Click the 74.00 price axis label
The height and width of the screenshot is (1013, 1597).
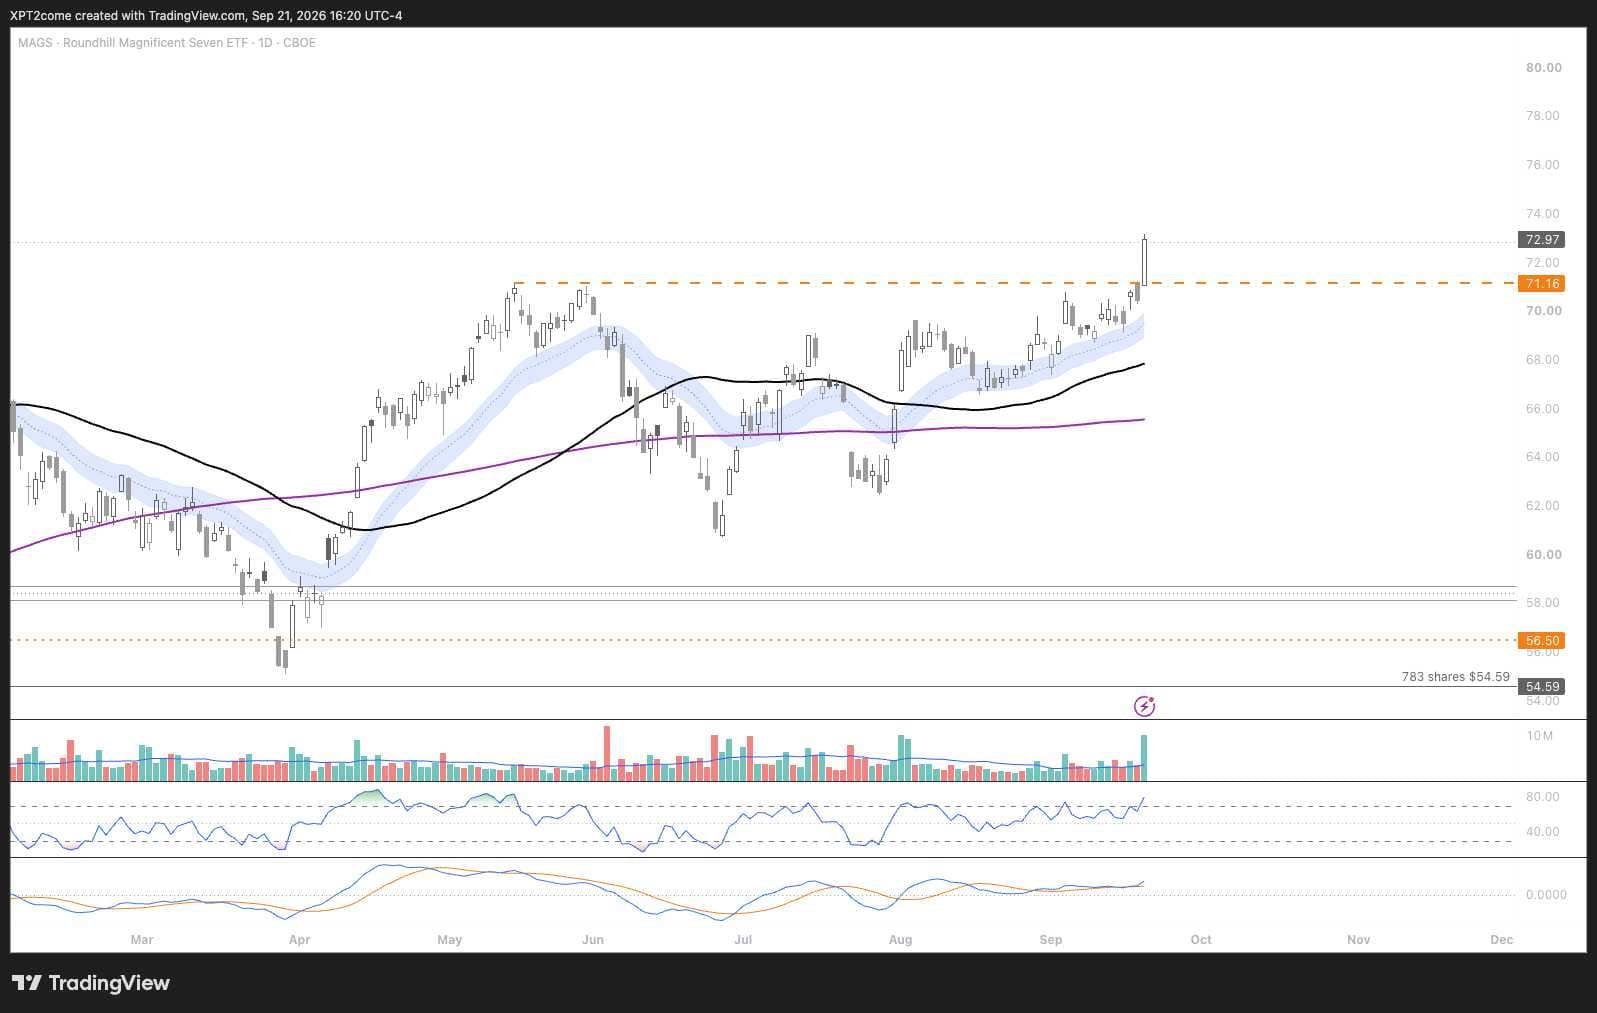1543,214
